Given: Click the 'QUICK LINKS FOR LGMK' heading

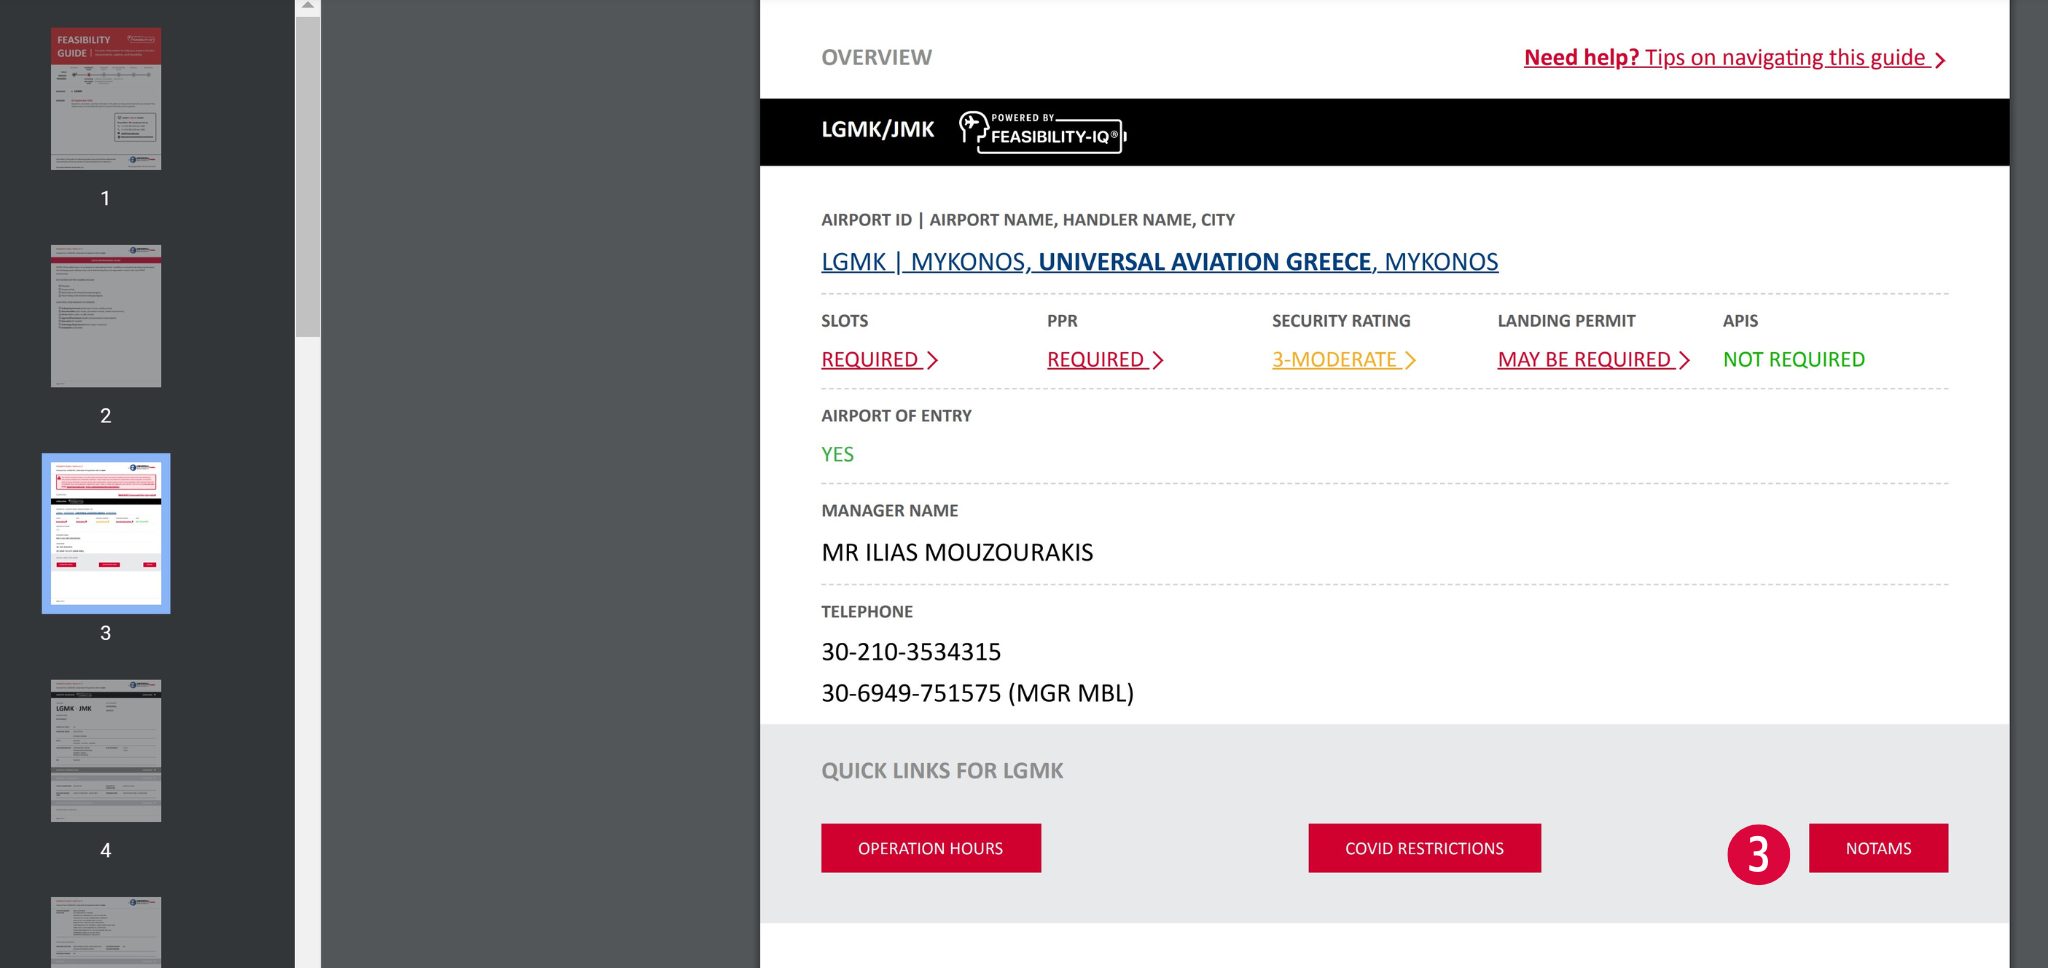Looking at the screenshot, I should (x=942, y=771).
